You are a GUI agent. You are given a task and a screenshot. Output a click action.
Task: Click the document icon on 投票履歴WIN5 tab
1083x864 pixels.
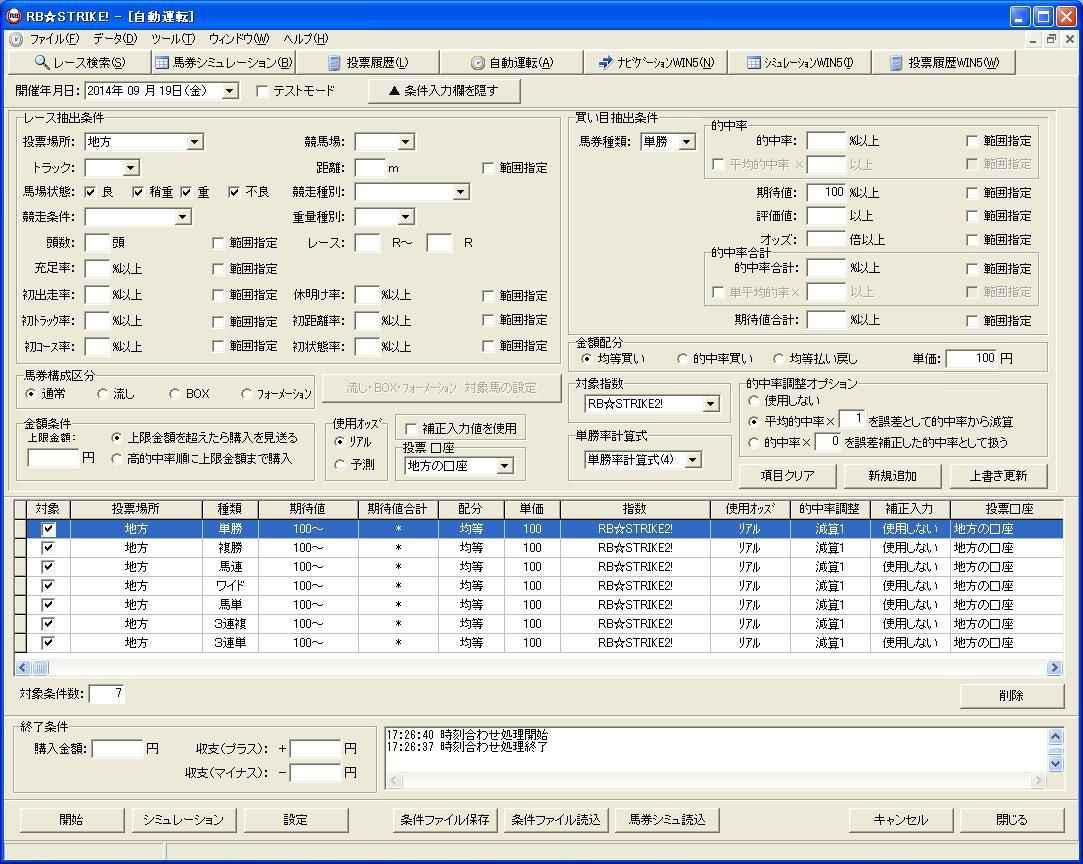(x=896, y=63)
